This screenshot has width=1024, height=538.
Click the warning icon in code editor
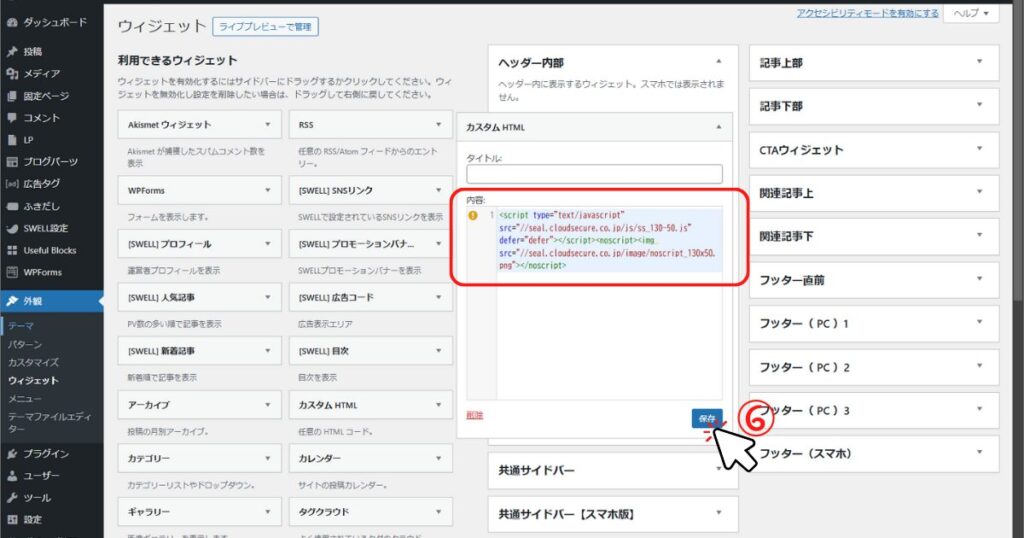pyautogui.click(x=473, y=215)
